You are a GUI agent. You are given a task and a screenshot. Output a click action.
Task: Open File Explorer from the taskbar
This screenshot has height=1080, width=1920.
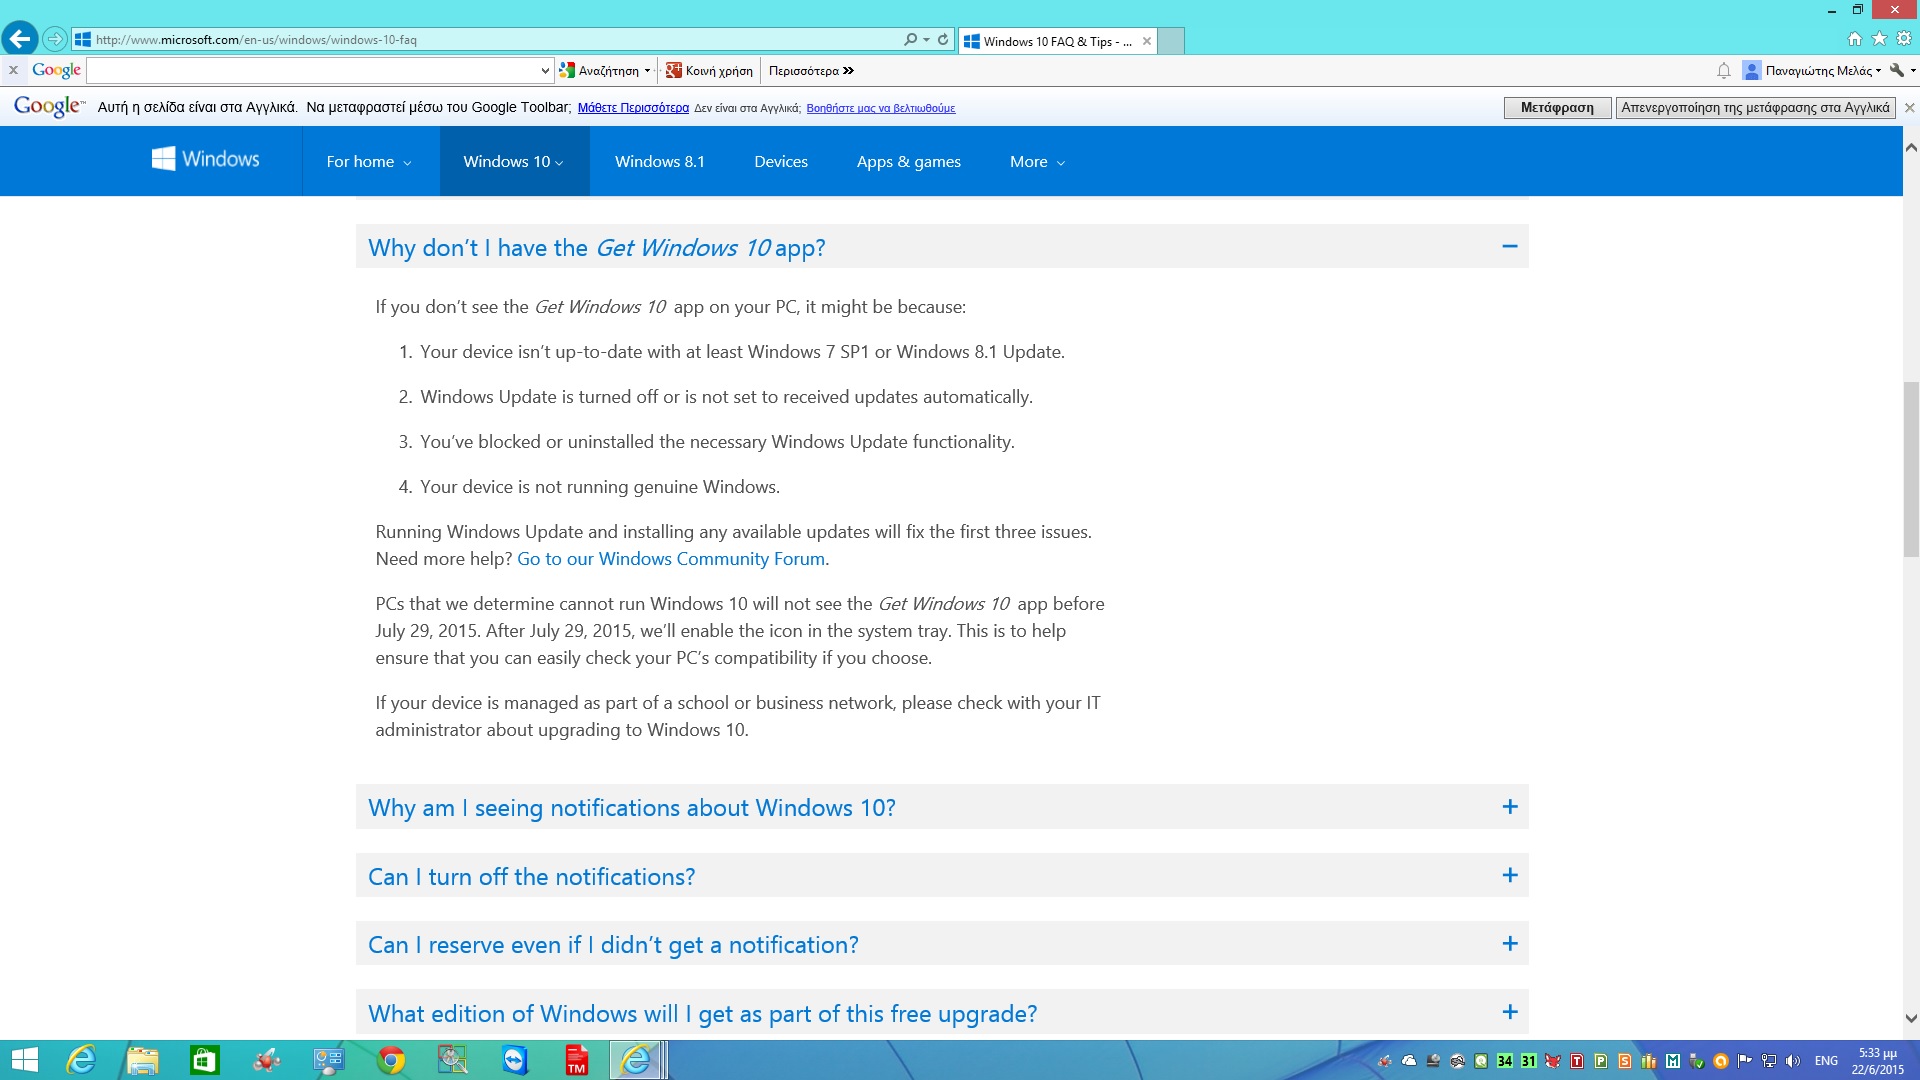click(x=143, y=1060)
